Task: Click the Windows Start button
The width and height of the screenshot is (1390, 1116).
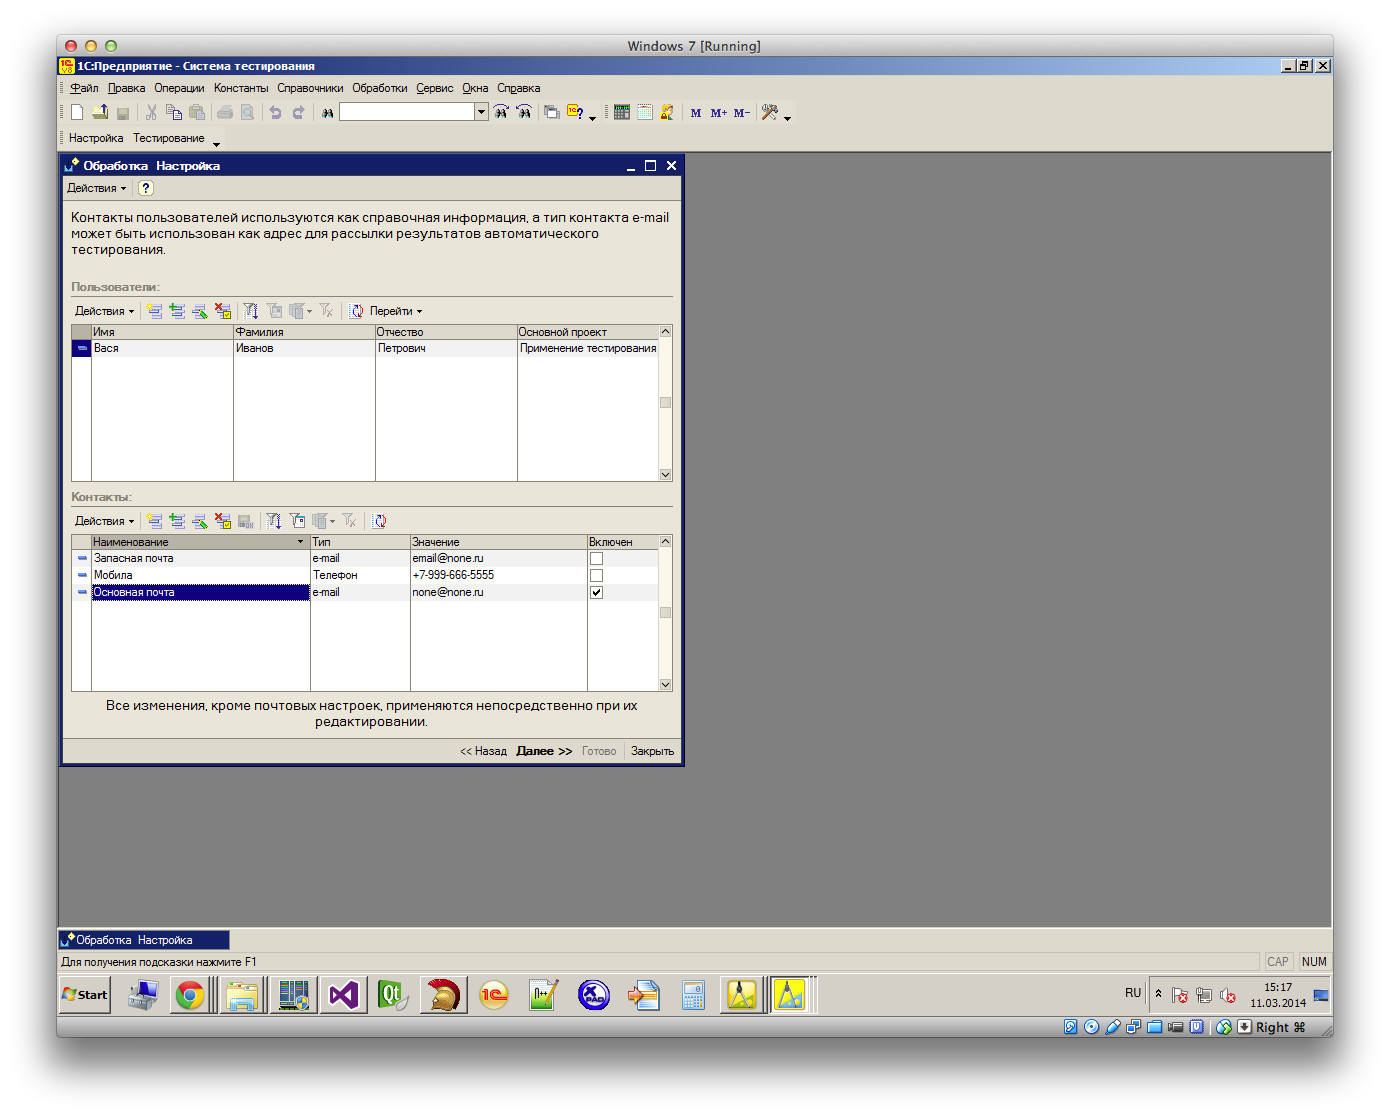Action: click(x=85, y=995)
